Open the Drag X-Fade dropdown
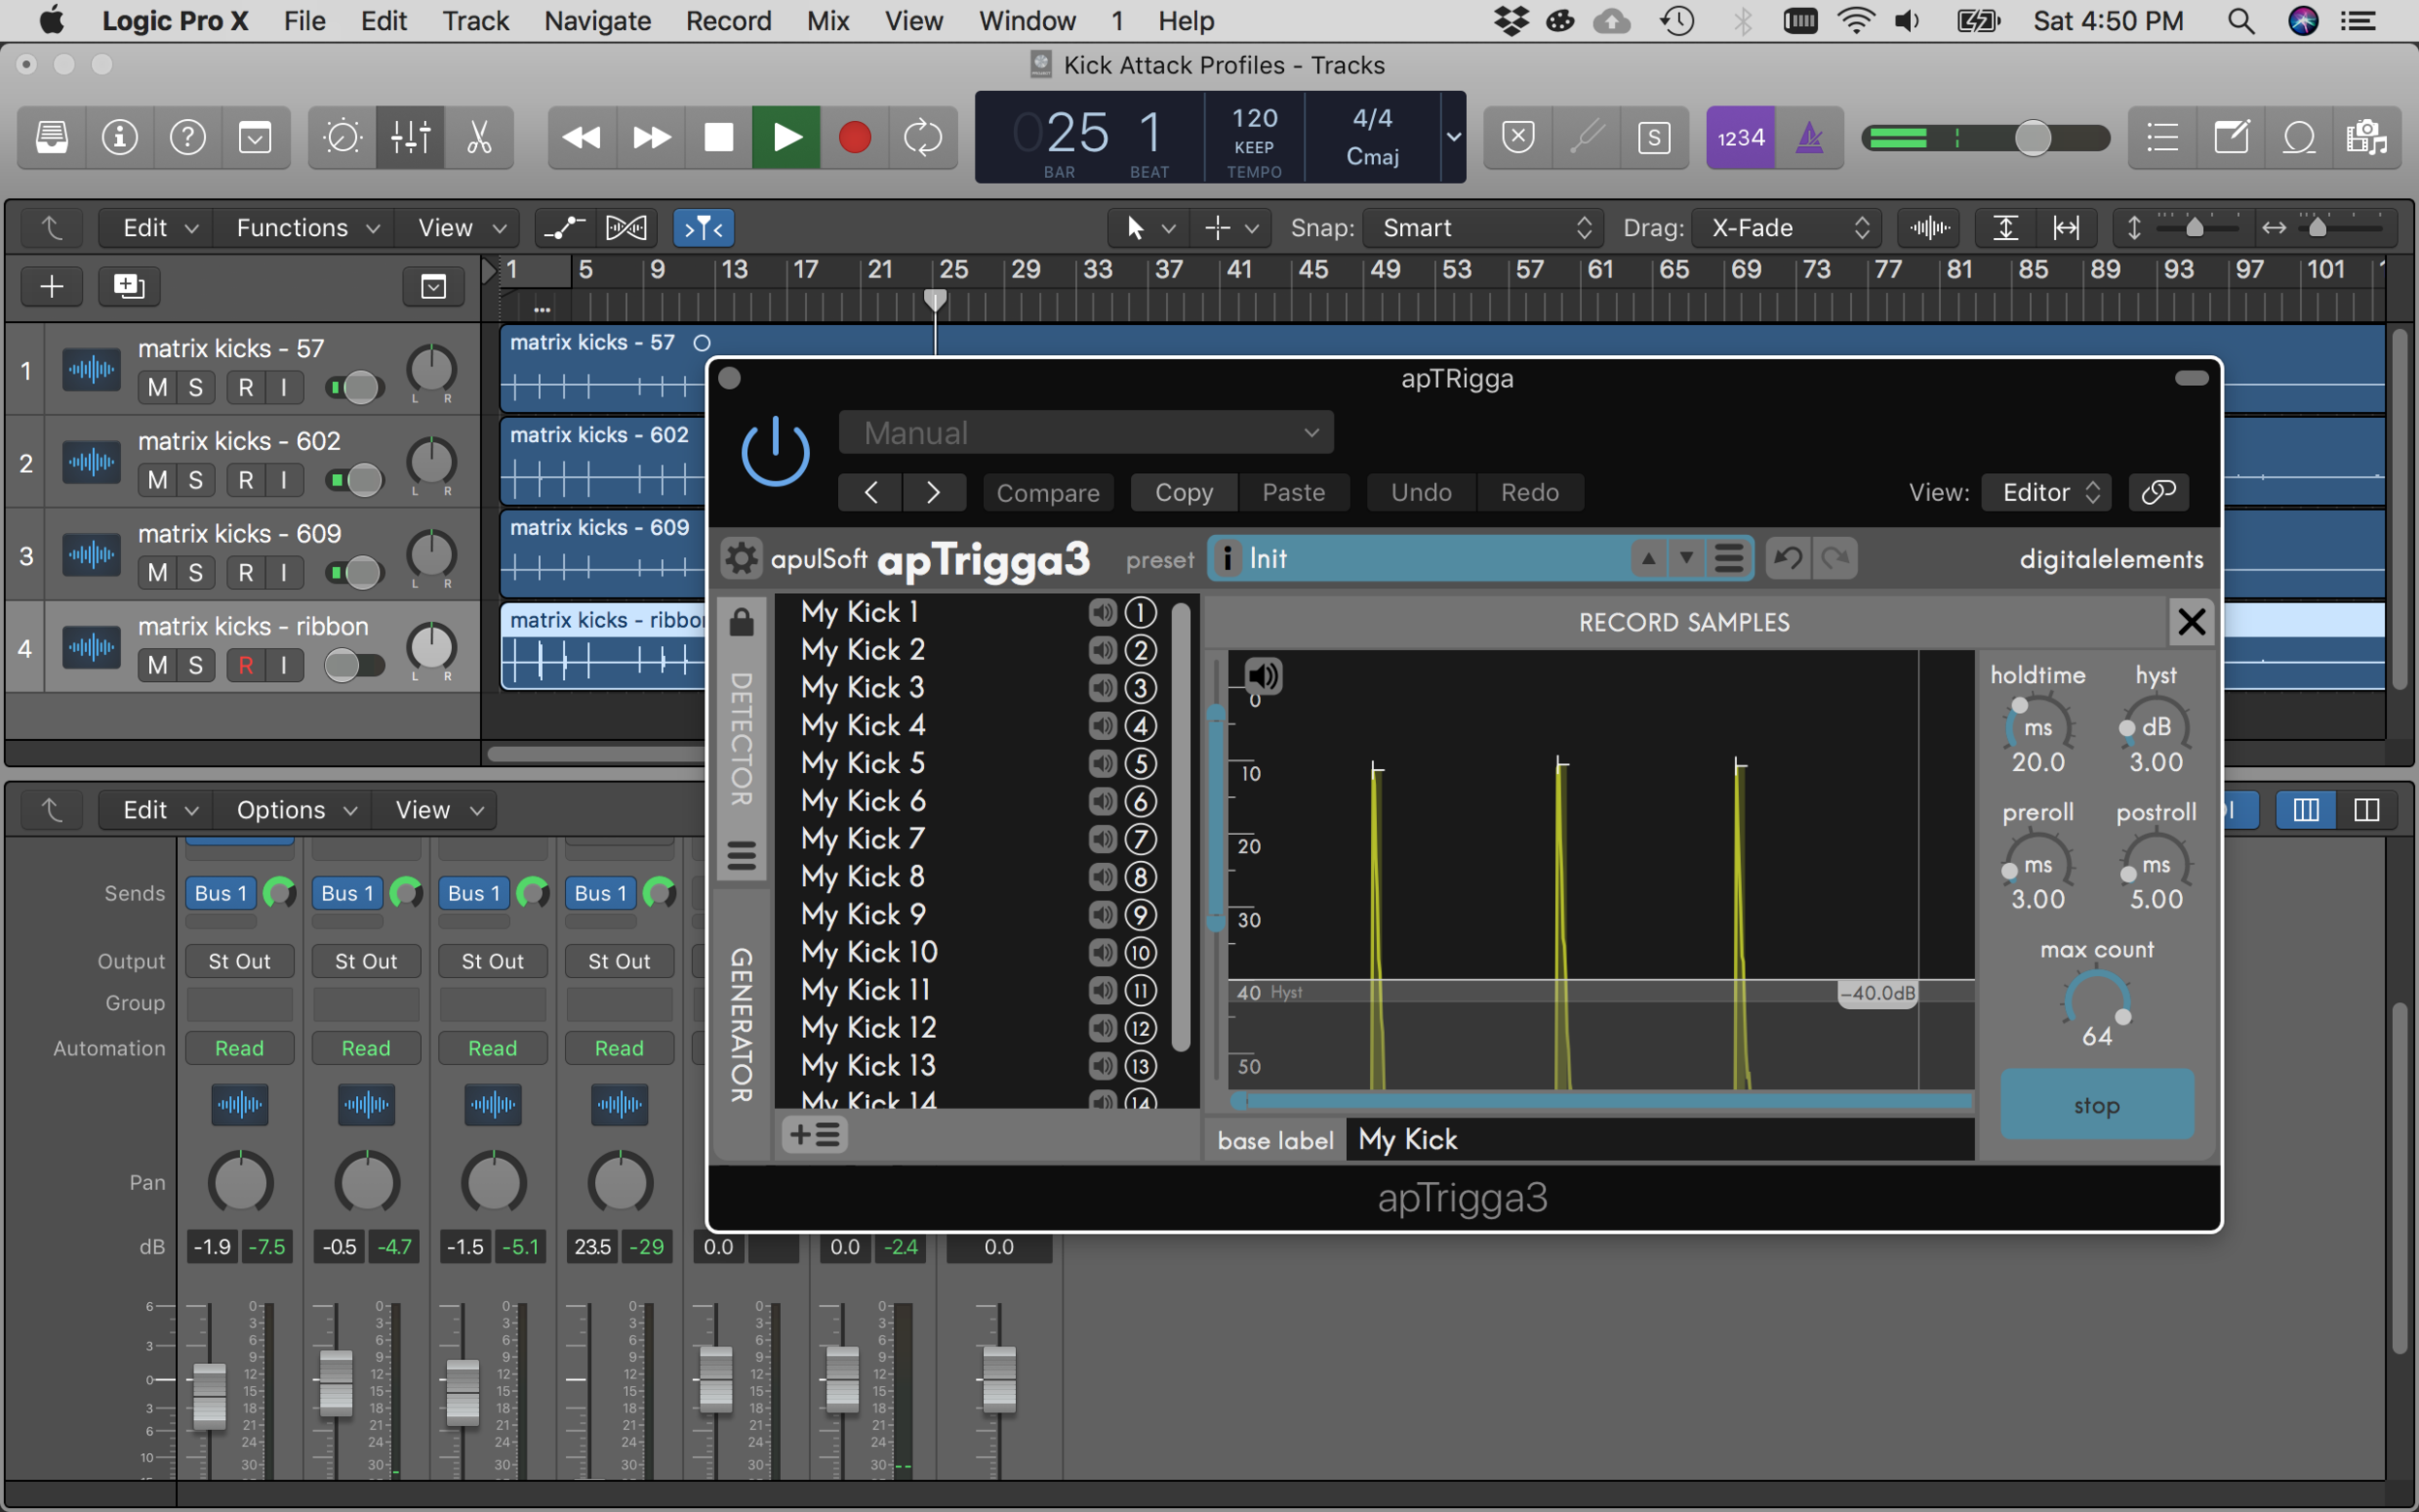Image resolution: width=2419 pixels, height=1512 pixels. point(1786,228)
